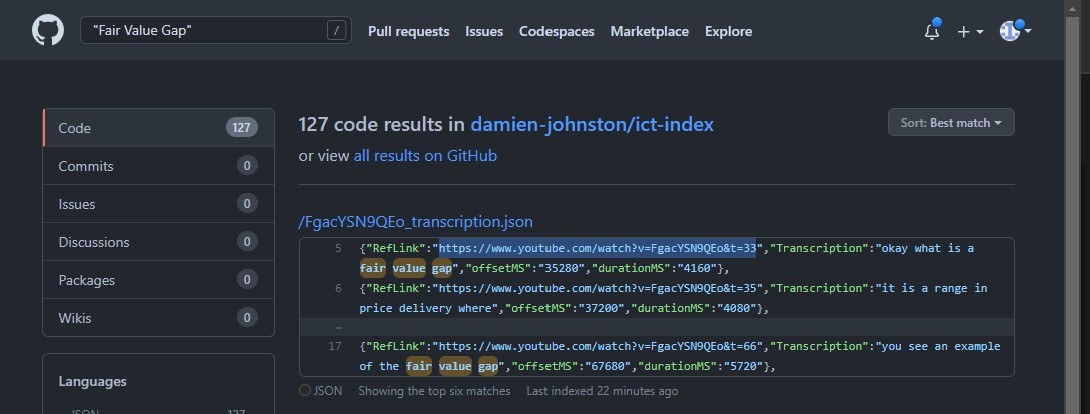
Task: Go to Codespaces page
Action: 557,31
